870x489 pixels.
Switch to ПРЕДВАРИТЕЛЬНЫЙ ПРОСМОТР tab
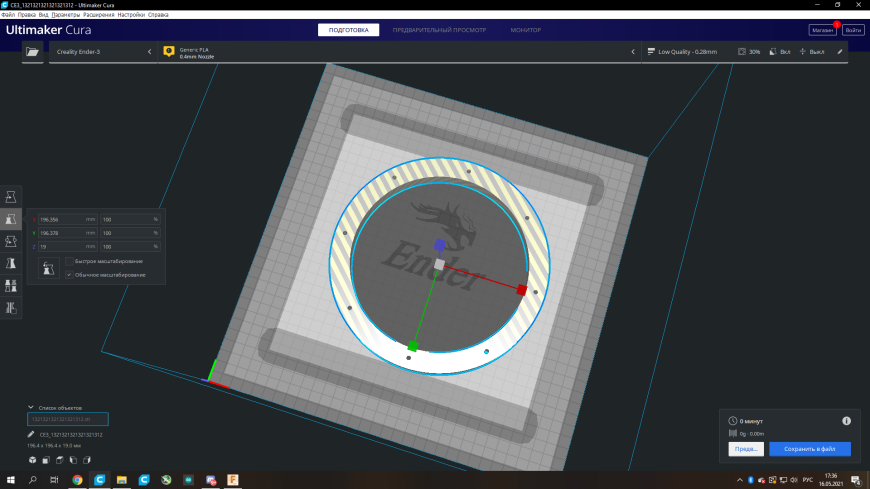click(x=439, y=30)
